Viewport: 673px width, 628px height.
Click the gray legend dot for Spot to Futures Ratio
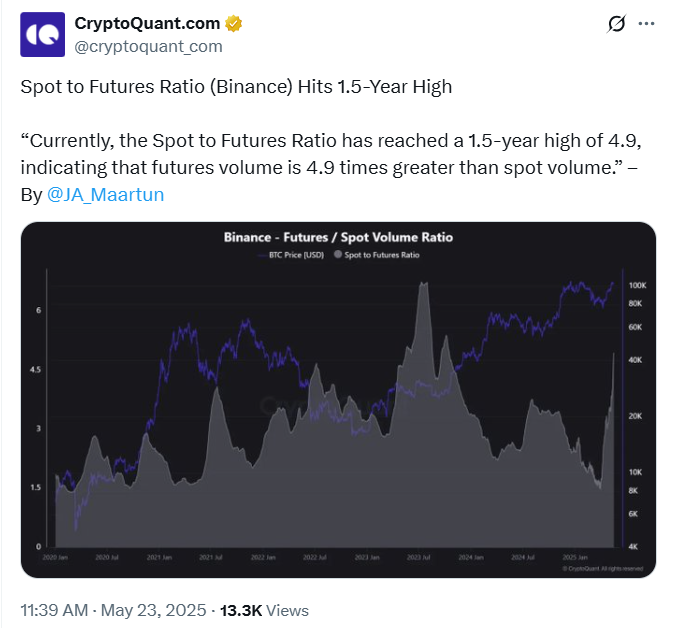[338, 255]
